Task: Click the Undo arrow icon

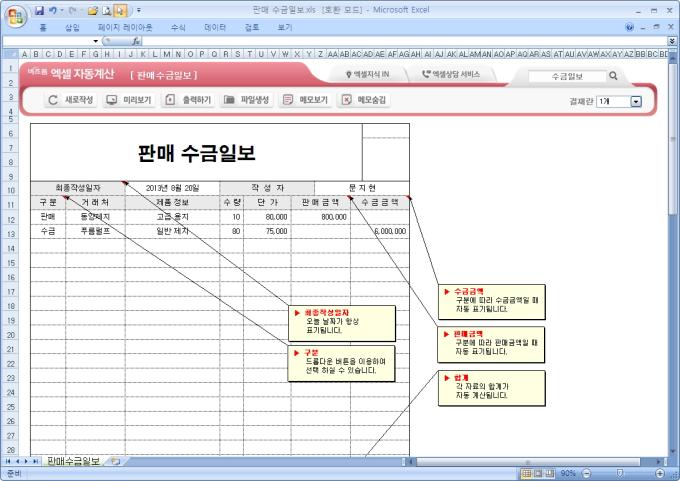Action: tap(52, 10)
